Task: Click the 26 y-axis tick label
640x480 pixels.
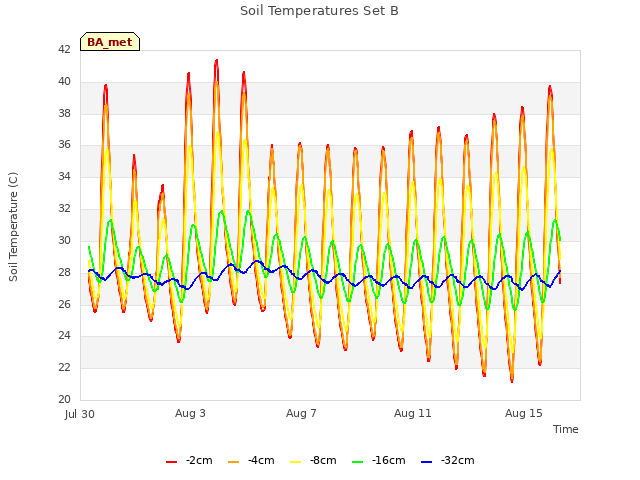Action: pyautogui.click(x=64, y=304)
